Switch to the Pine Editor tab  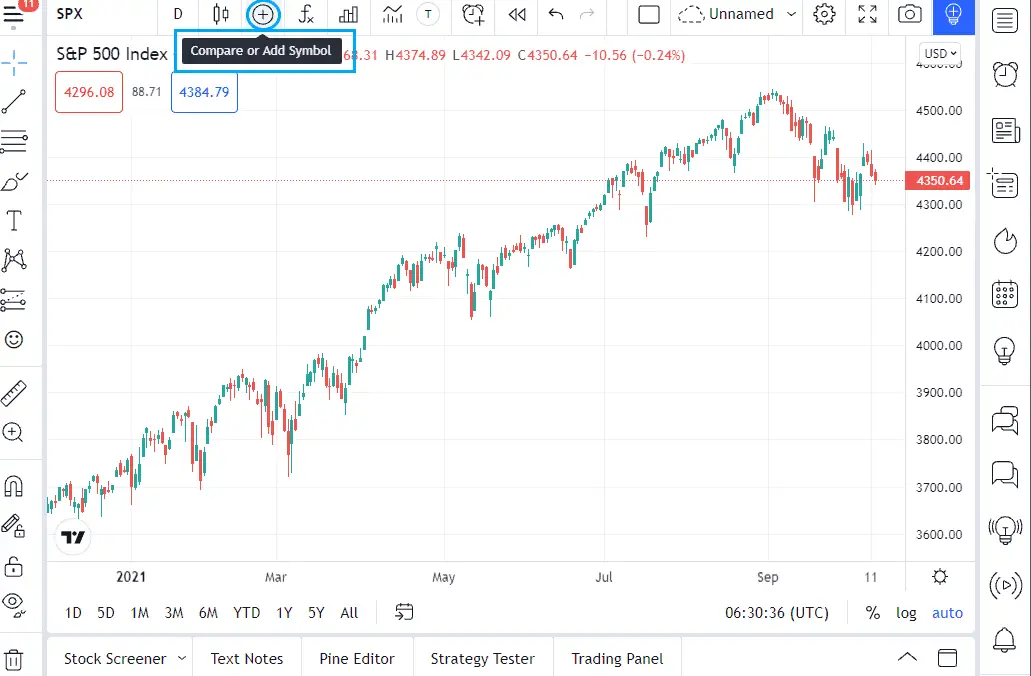tap(357, 658)
